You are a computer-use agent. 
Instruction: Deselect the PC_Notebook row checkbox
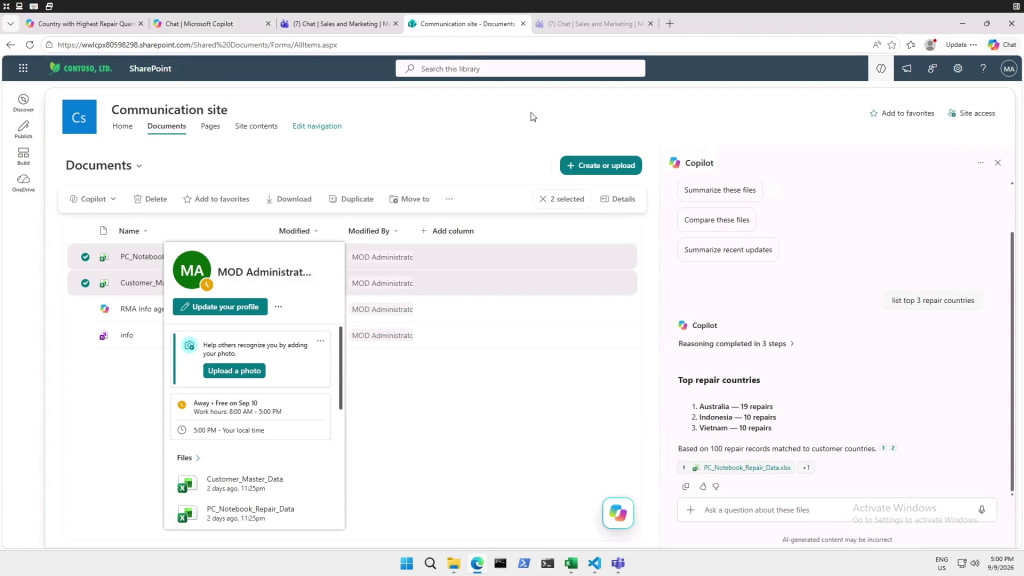pyautogui.click(x=85, y=257)
